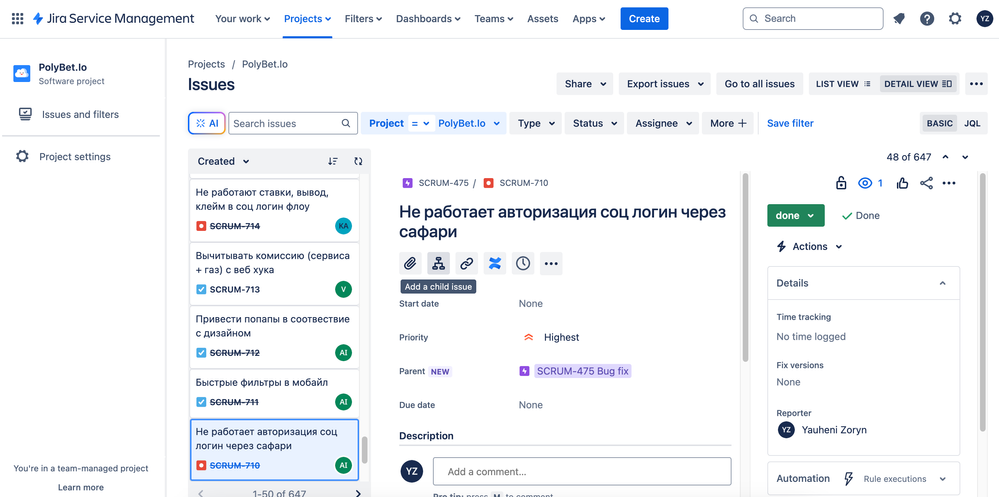Click the Jira Service Management logo
The width and height of the screenshot is (999, 497).
click(x=113, y=18)
